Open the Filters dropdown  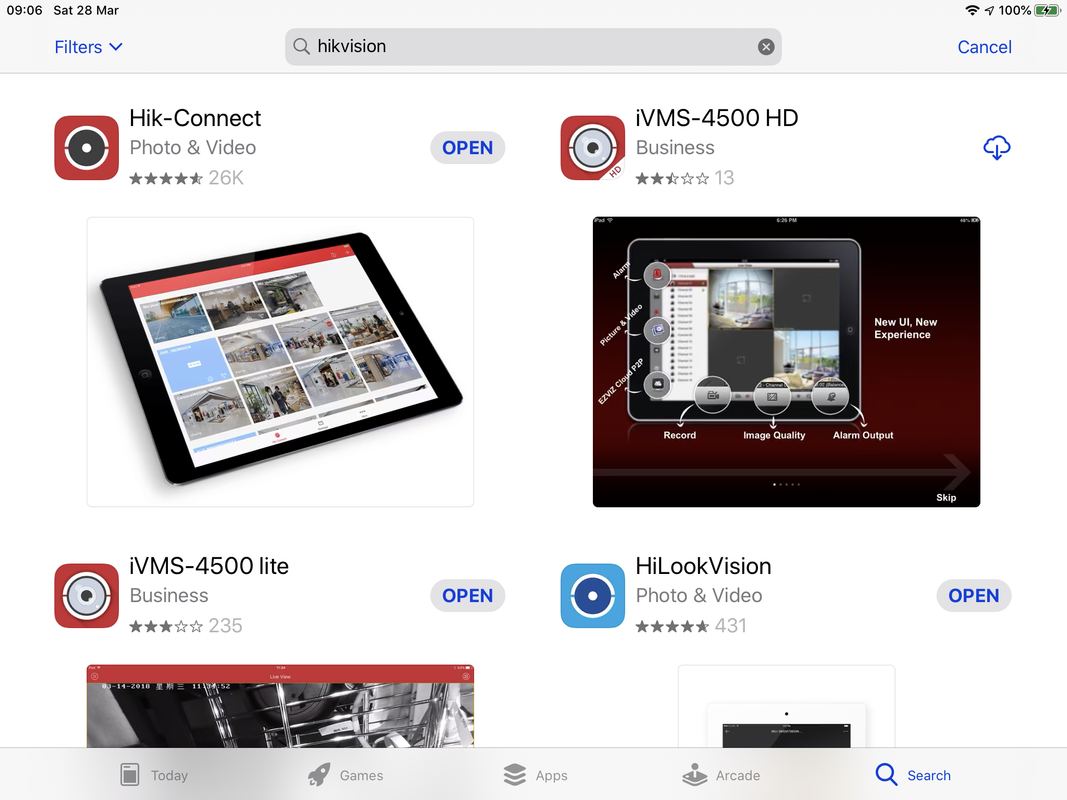point(88,47)
